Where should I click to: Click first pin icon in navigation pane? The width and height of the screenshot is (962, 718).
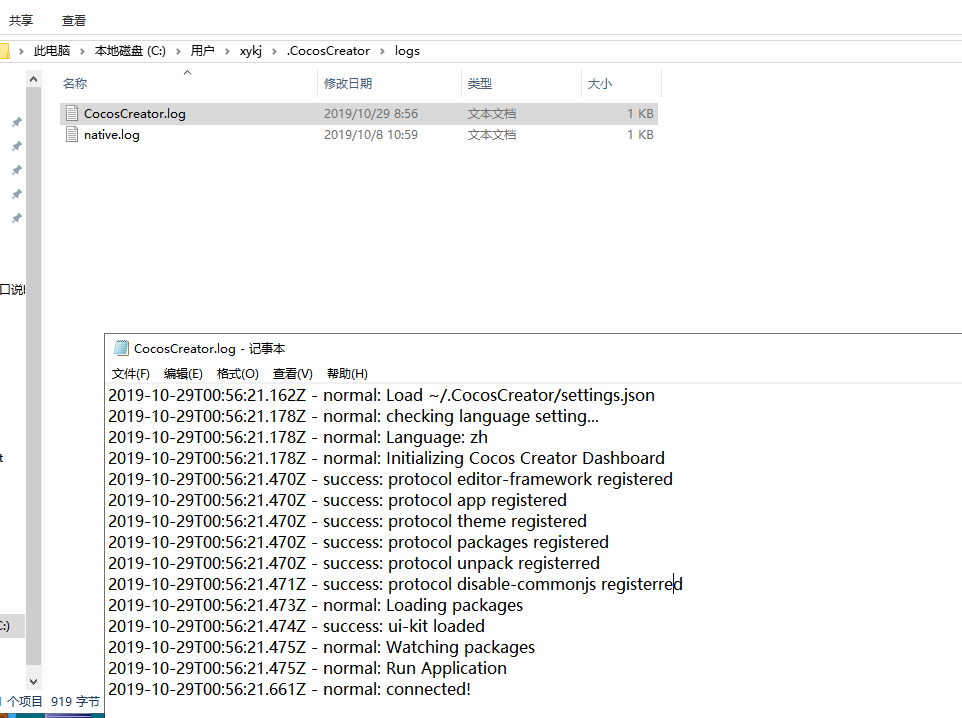click(17, 122)
